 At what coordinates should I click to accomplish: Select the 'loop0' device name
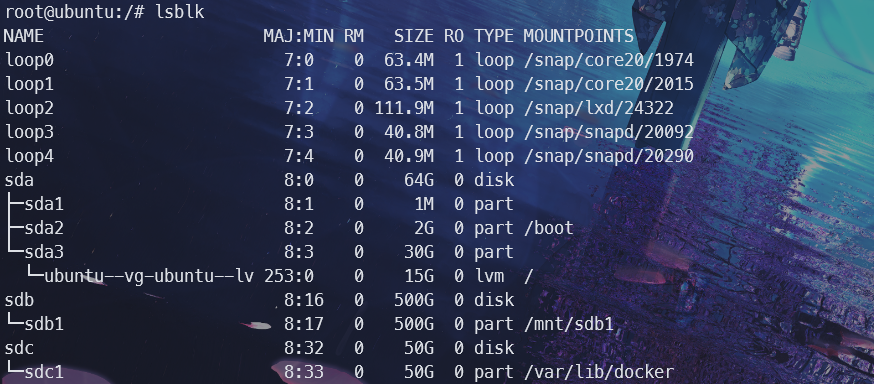[29, 60]
